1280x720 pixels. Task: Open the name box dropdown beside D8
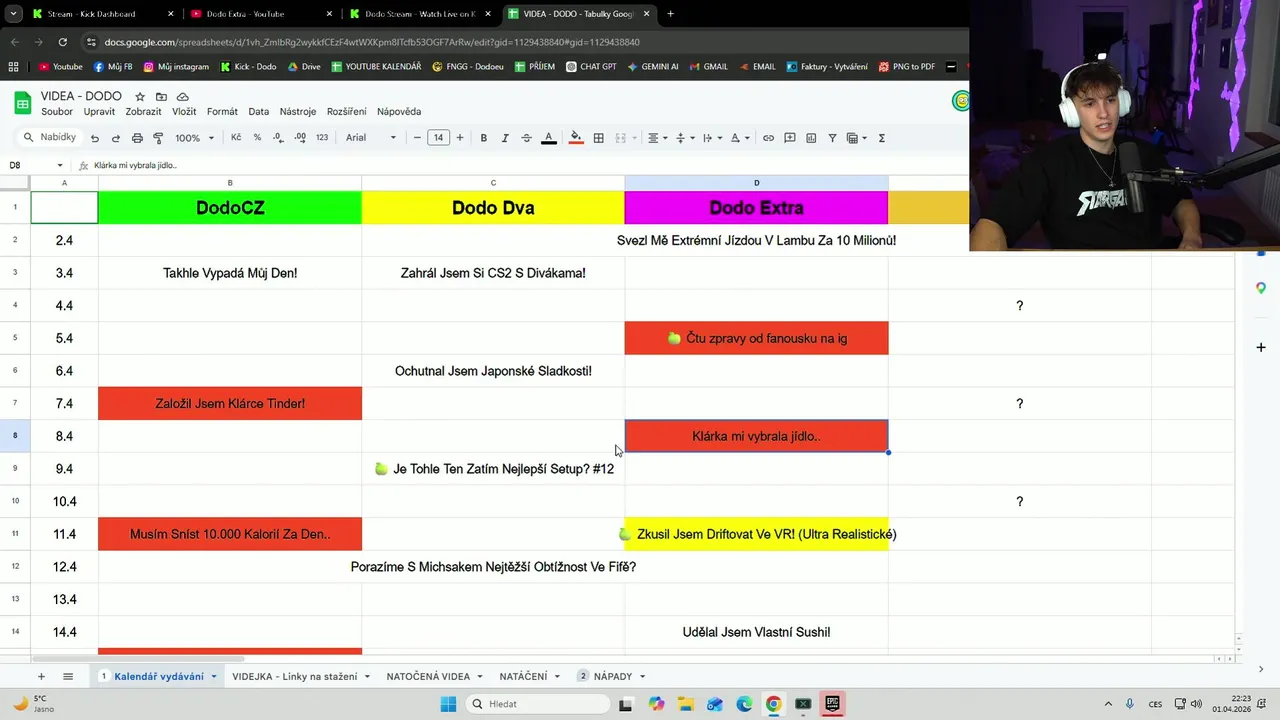(60, 165)
